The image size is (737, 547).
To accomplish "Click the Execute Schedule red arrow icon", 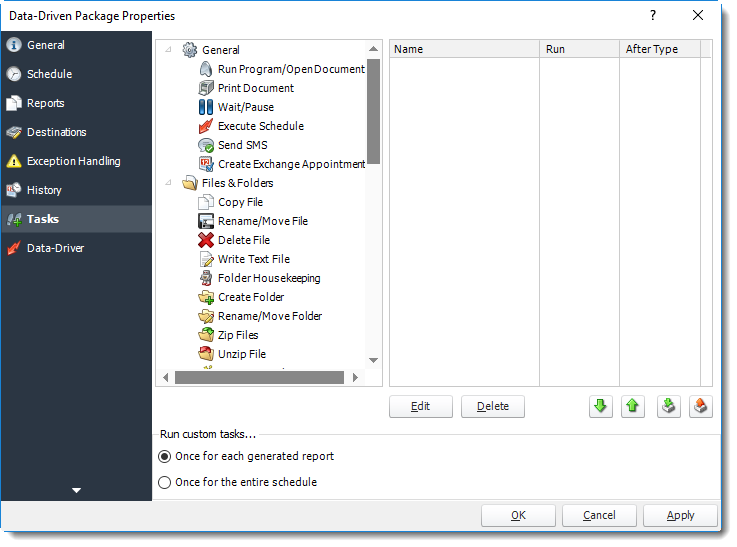I will coord(205,126).
